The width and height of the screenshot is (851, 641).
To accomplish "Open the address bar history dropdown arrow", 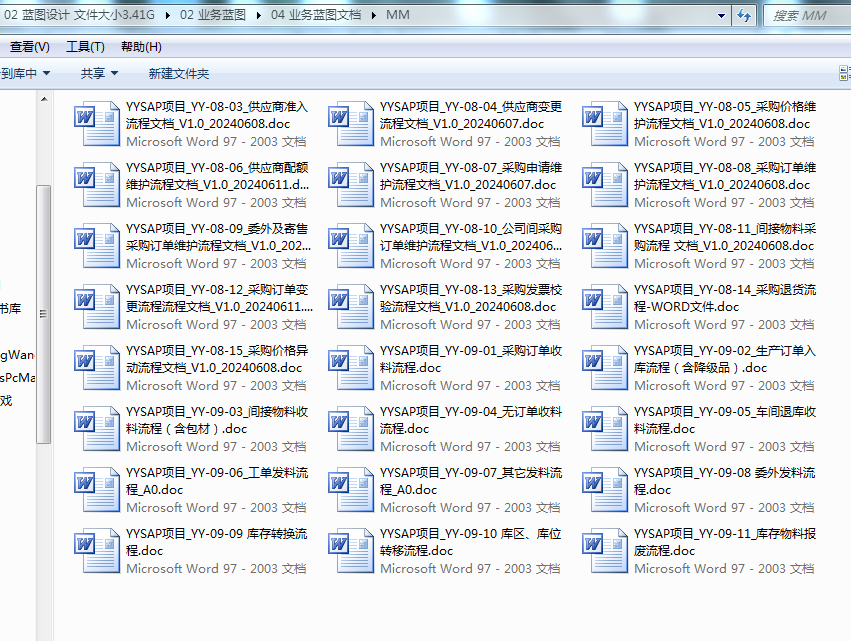I will [x=720, y=15].
